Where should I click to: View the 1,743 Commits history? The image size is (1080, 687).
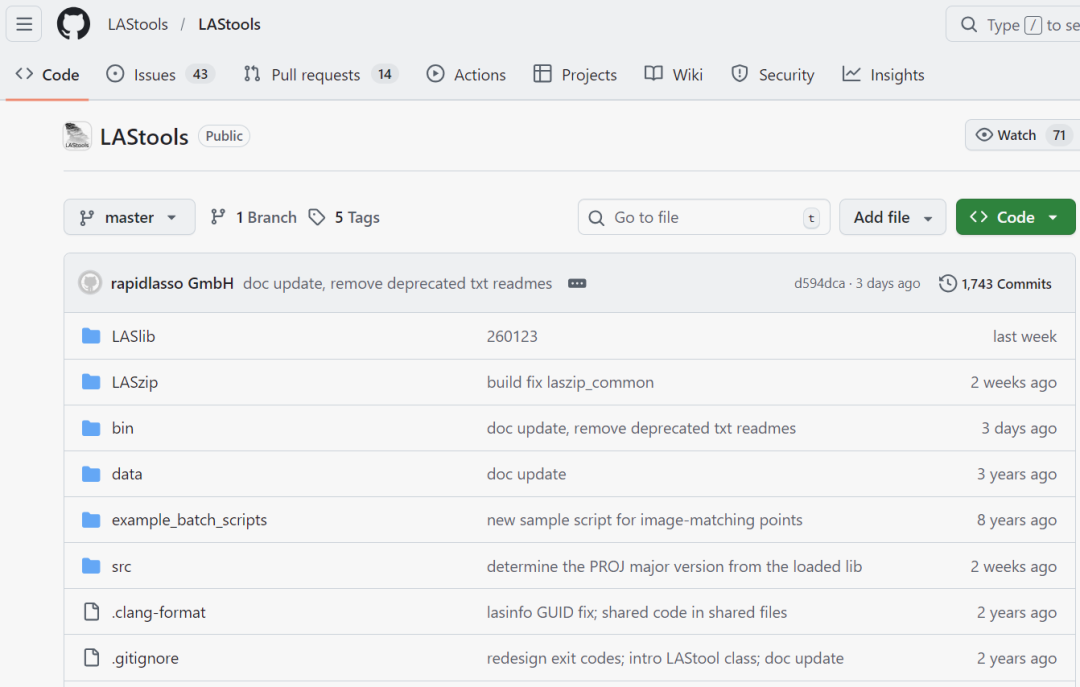[x=995, y=283]
